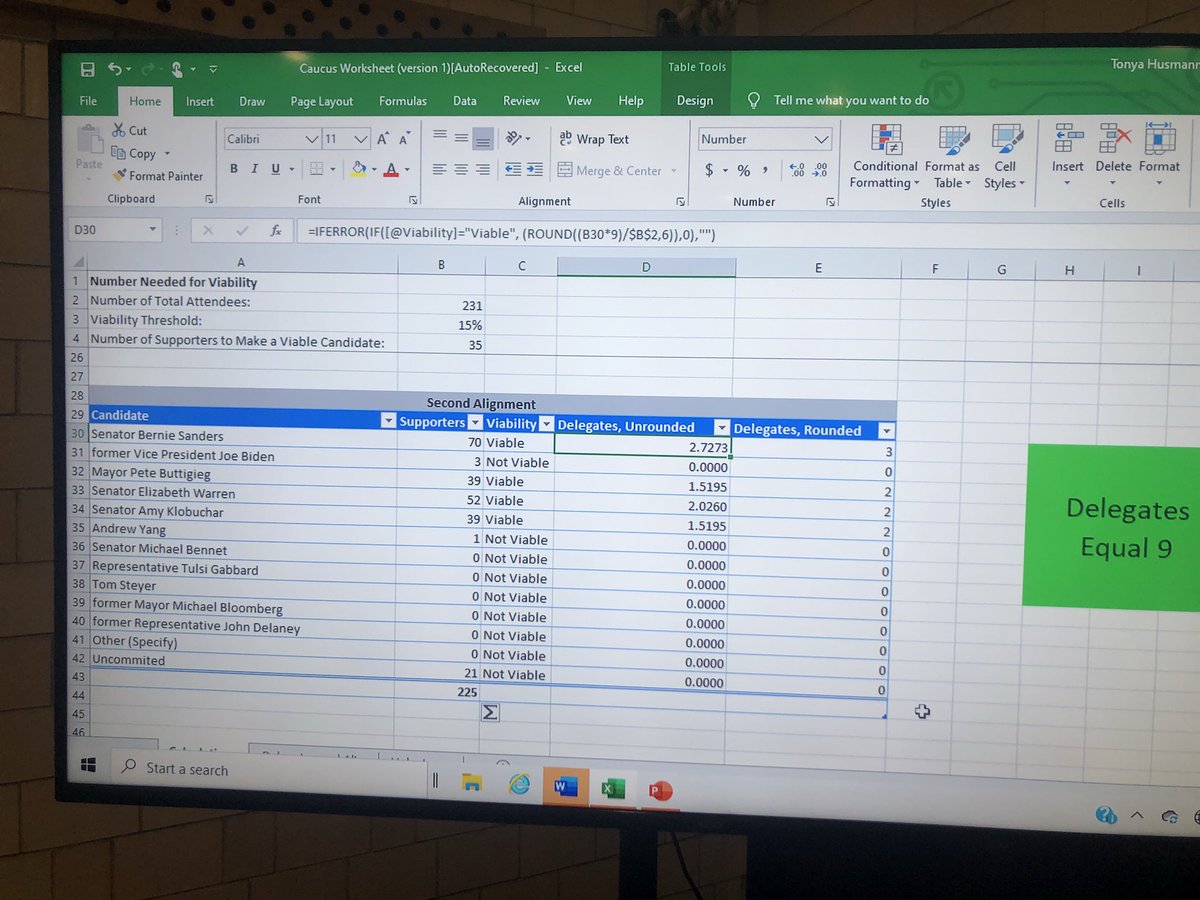Click the Insert cells button
The width and height of the screenshot is (1200, 900).
click(x=1067, y=157)
